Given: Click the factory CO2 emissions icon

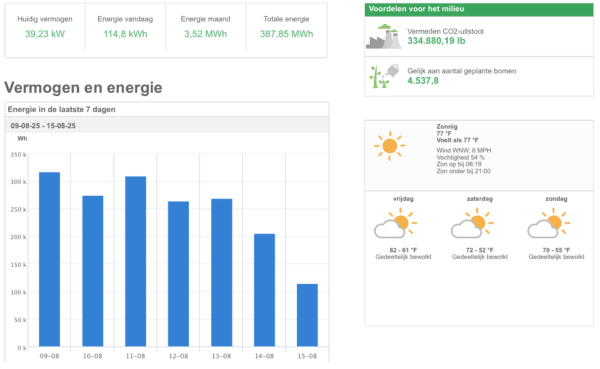Looking at the screenshot, I should [384, 36].
